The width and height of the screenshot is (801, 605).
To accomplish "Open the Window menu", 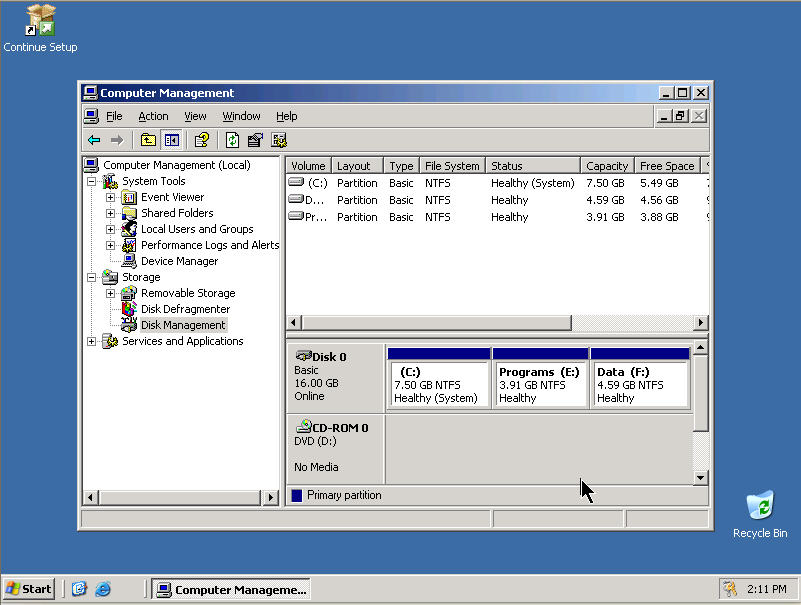I will click(x=241, y=117).
